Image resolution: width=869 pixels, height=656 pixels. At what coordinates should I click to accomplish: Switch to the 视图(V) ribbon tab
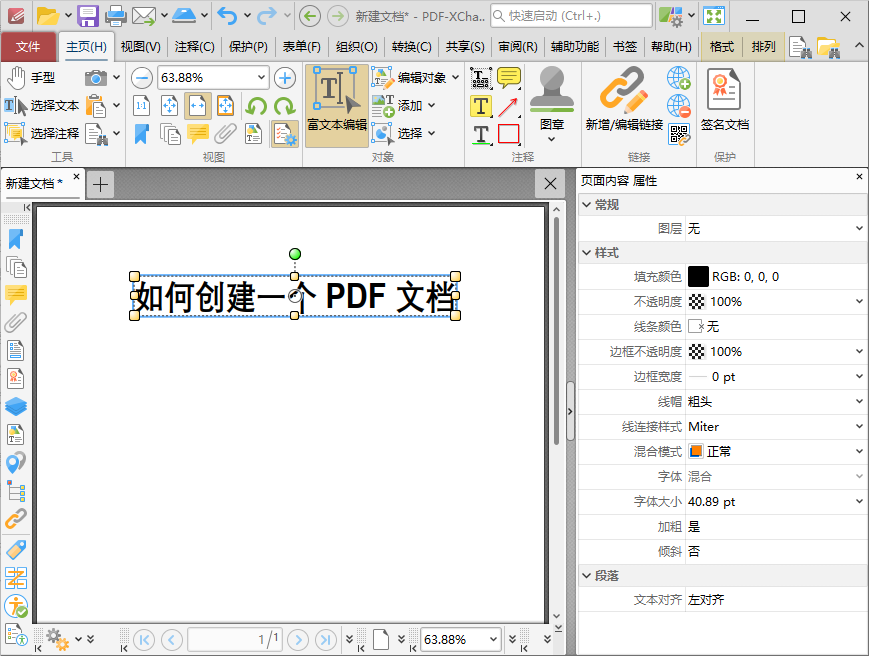[x=139, y=46]
